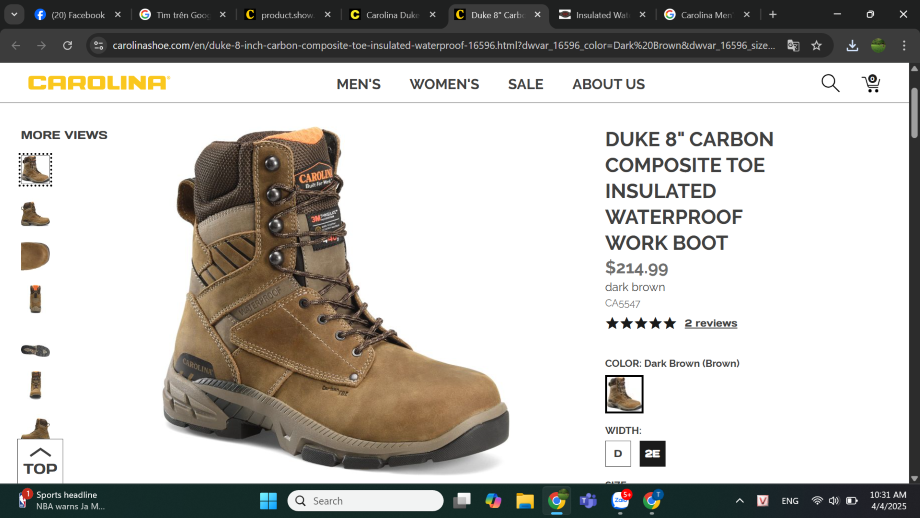Viewport: 920px width, 518px height.
Task: Choose the Dark Brown color swatch
Action: (624, 394)
